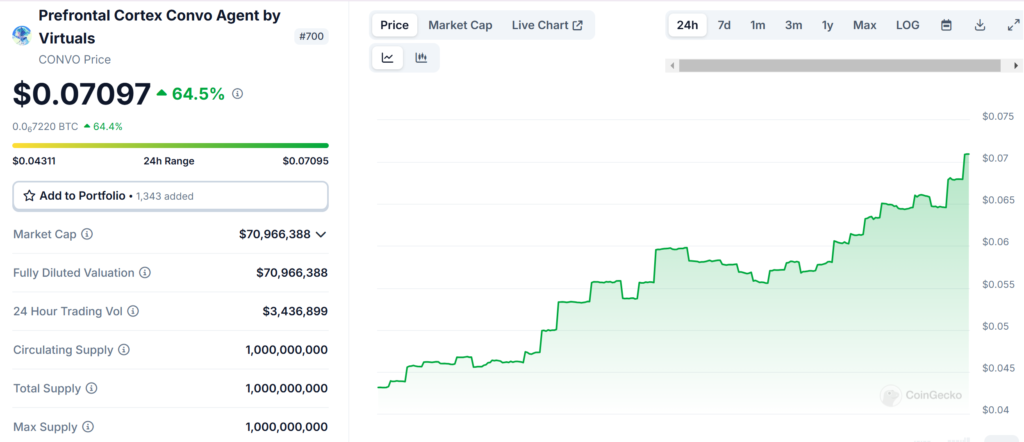Open the Live Chart external link

point(547,25)
